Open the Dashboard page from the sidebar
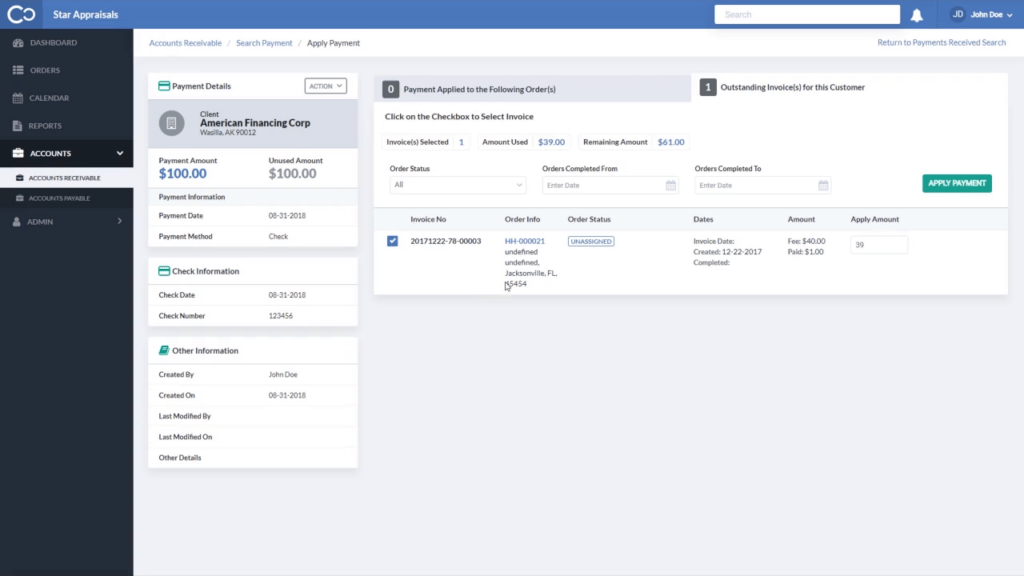This screenshot has width=1024, height=576. point(66,42)
